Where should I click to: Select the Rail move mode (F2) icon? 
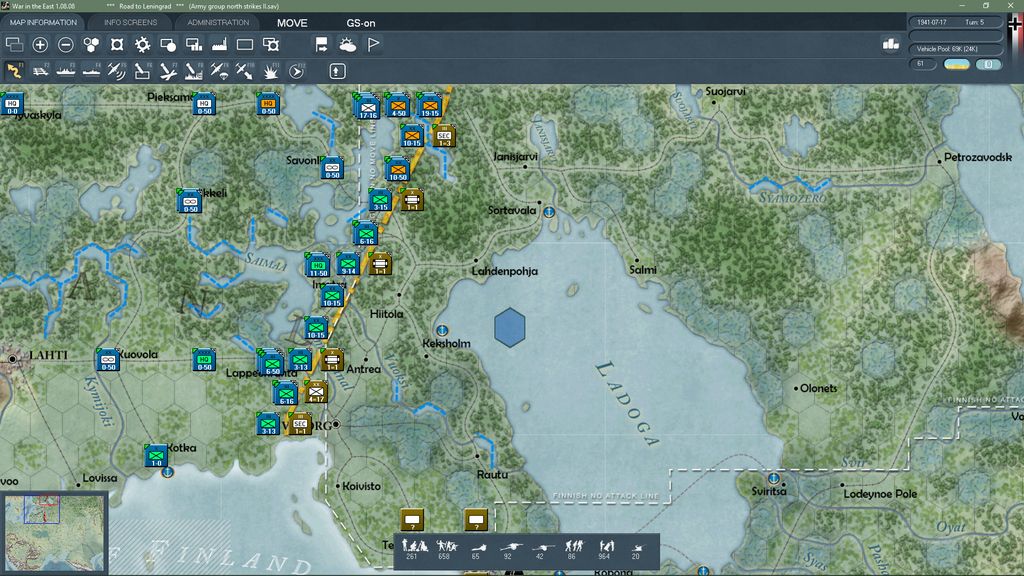40,71
